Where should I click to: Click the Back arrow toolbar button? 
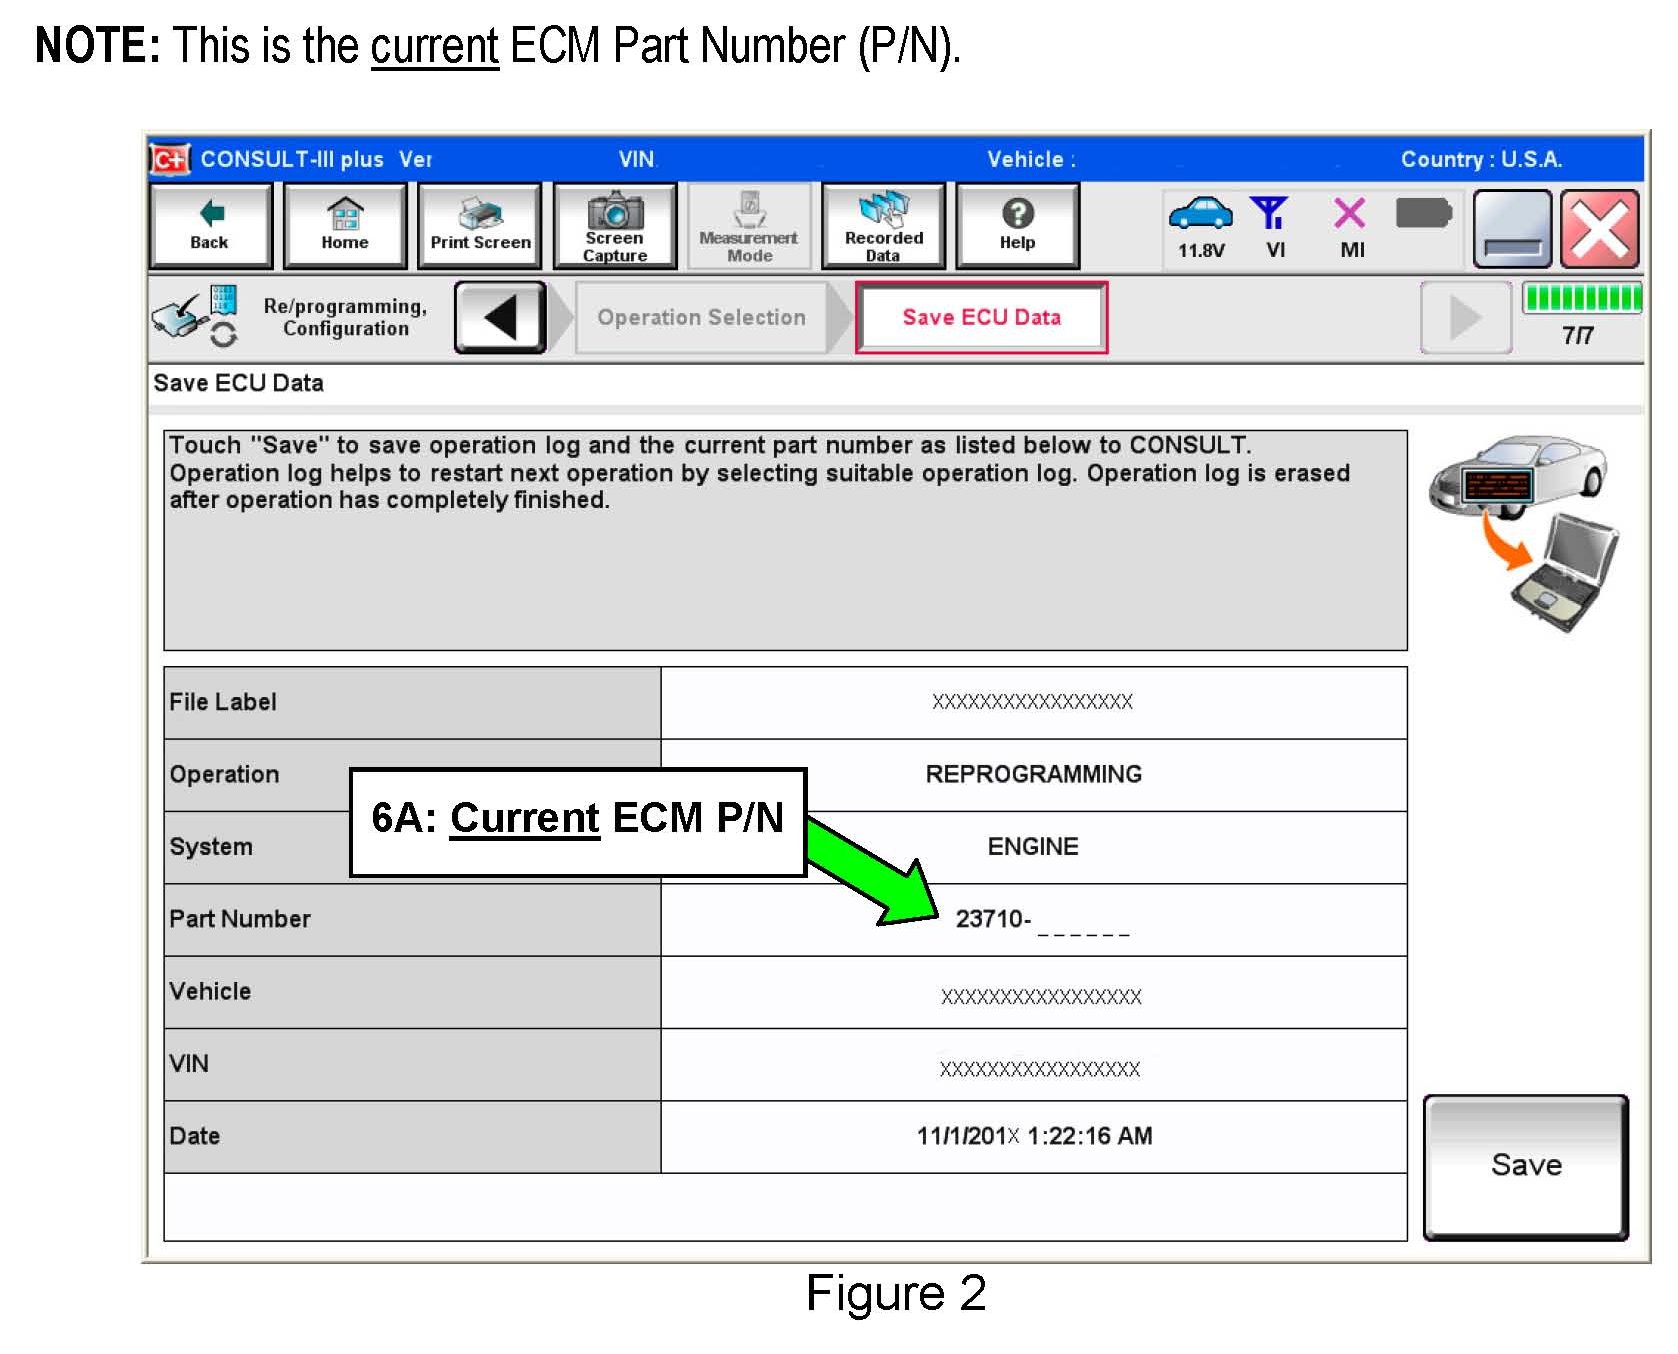pyautogui.click(x=210, y=226)
